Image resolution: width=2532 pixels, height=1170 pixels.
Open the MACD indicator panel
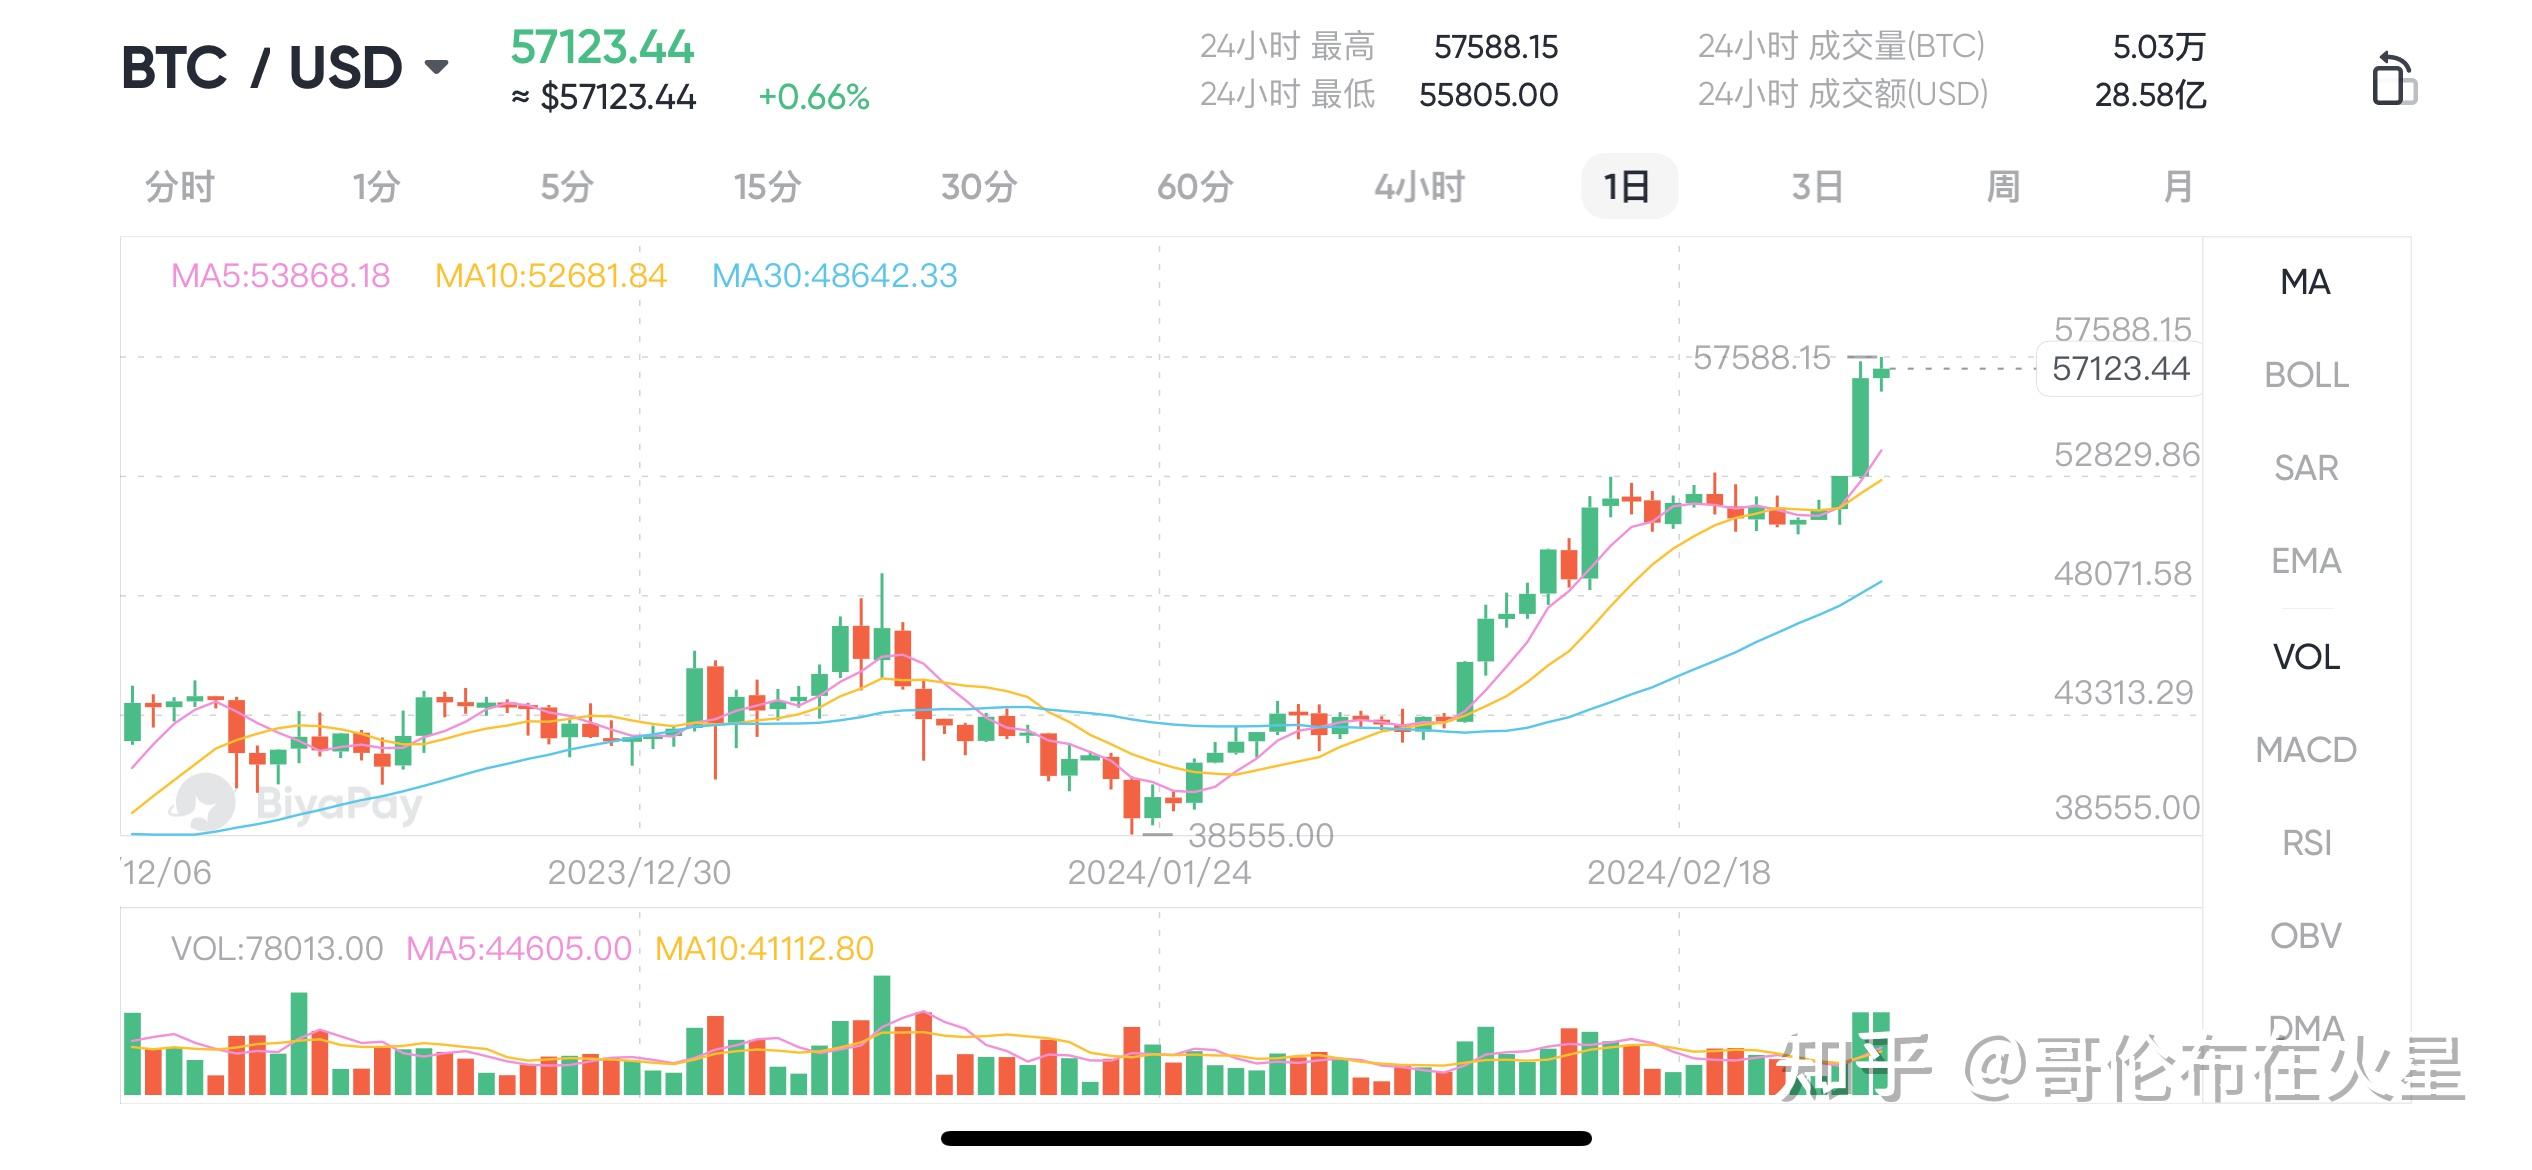click(x=2306, y=749)
